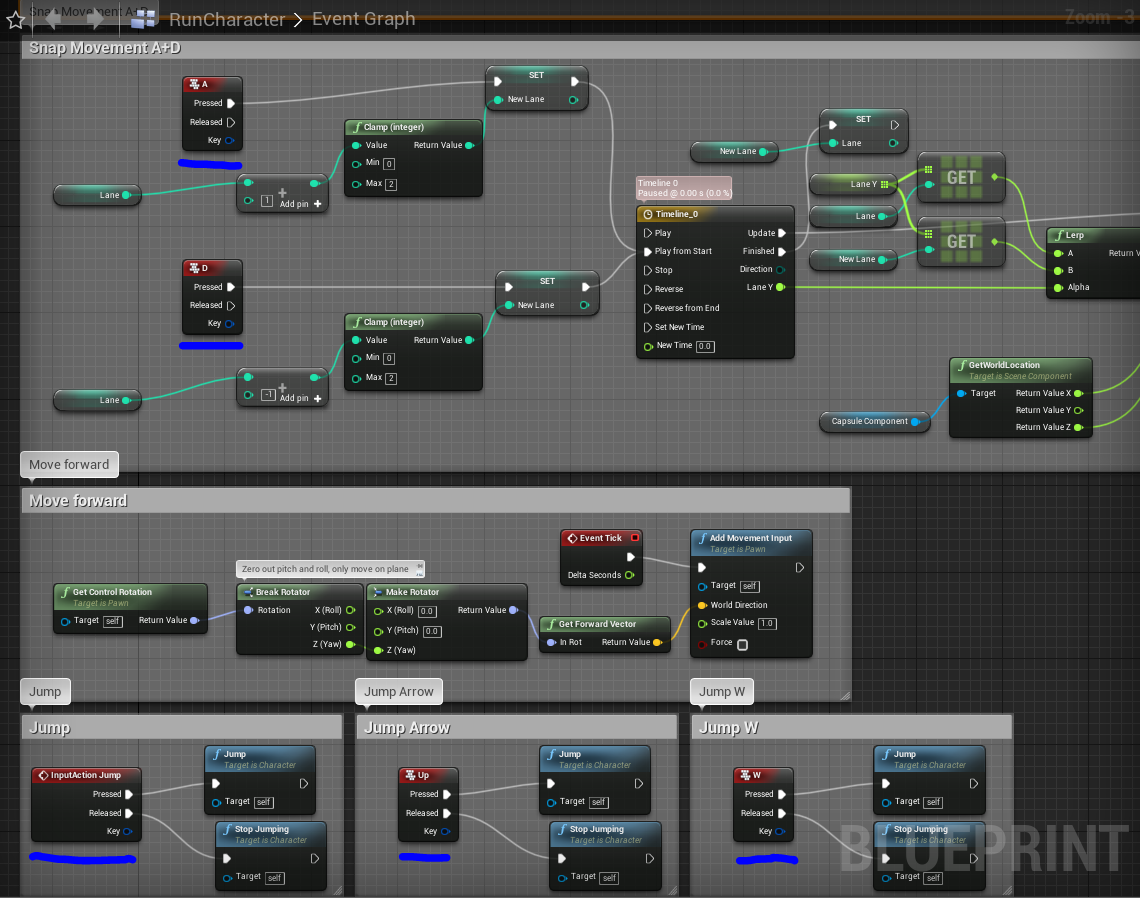
Task: Click the Snap Movement A+D comment header
Action: point(105,48)
